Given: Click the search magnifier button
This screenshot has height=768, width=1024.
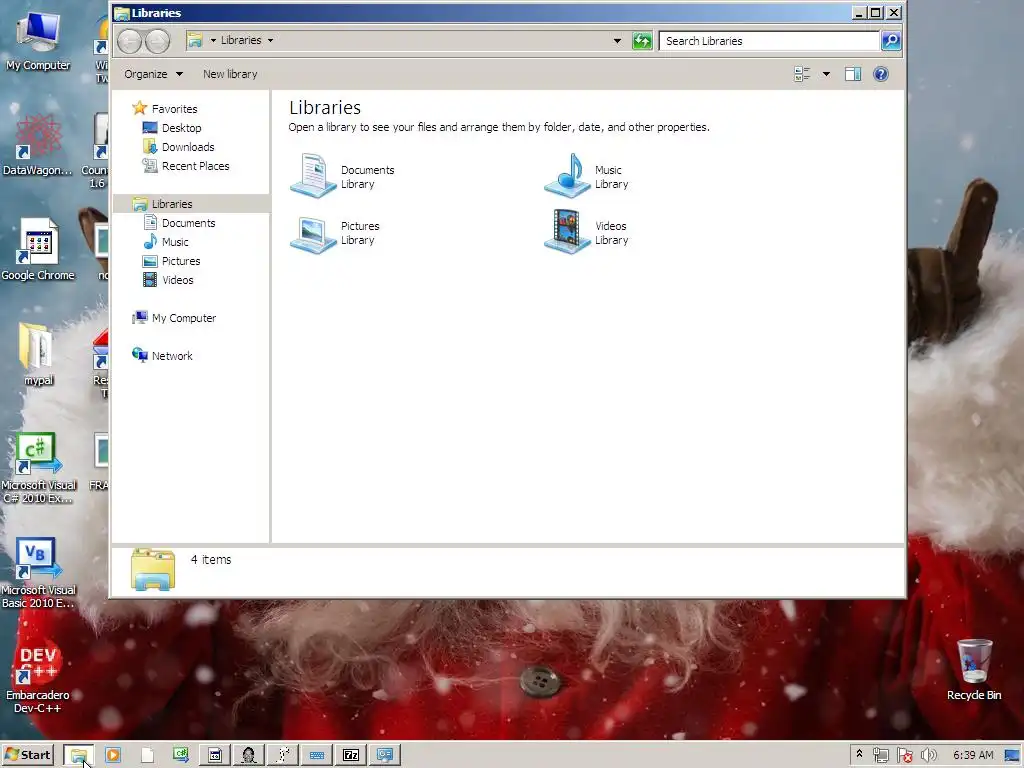Looking at the screenshot, I should click(891, 41).
